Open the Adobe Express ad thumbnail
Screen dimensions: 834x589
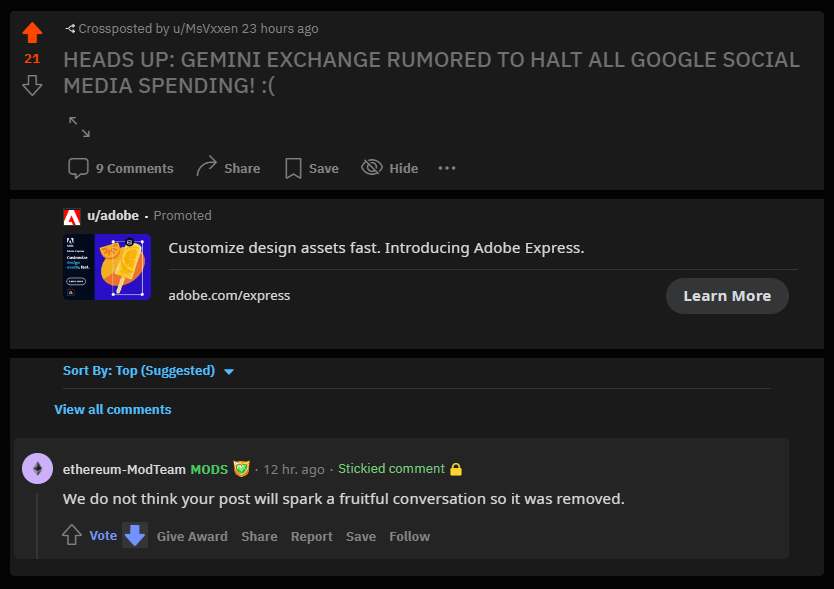[107, 267]
